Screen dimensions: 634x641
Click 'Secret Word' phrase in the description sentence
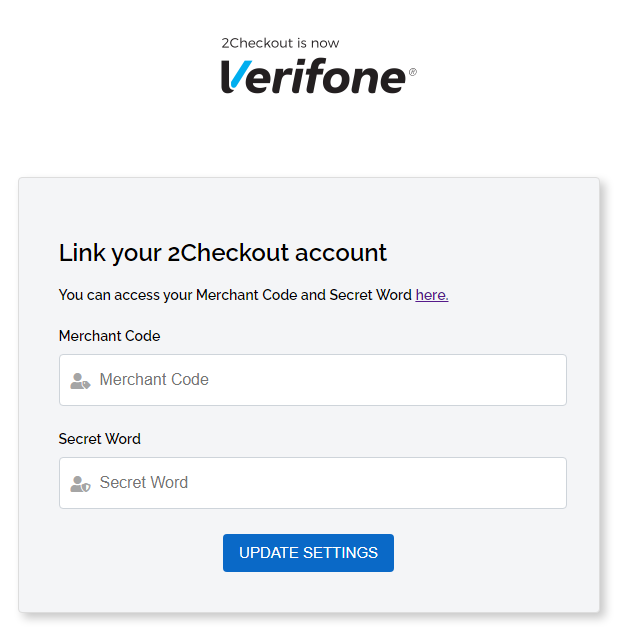pyautogui.click(x=370, y=295)
